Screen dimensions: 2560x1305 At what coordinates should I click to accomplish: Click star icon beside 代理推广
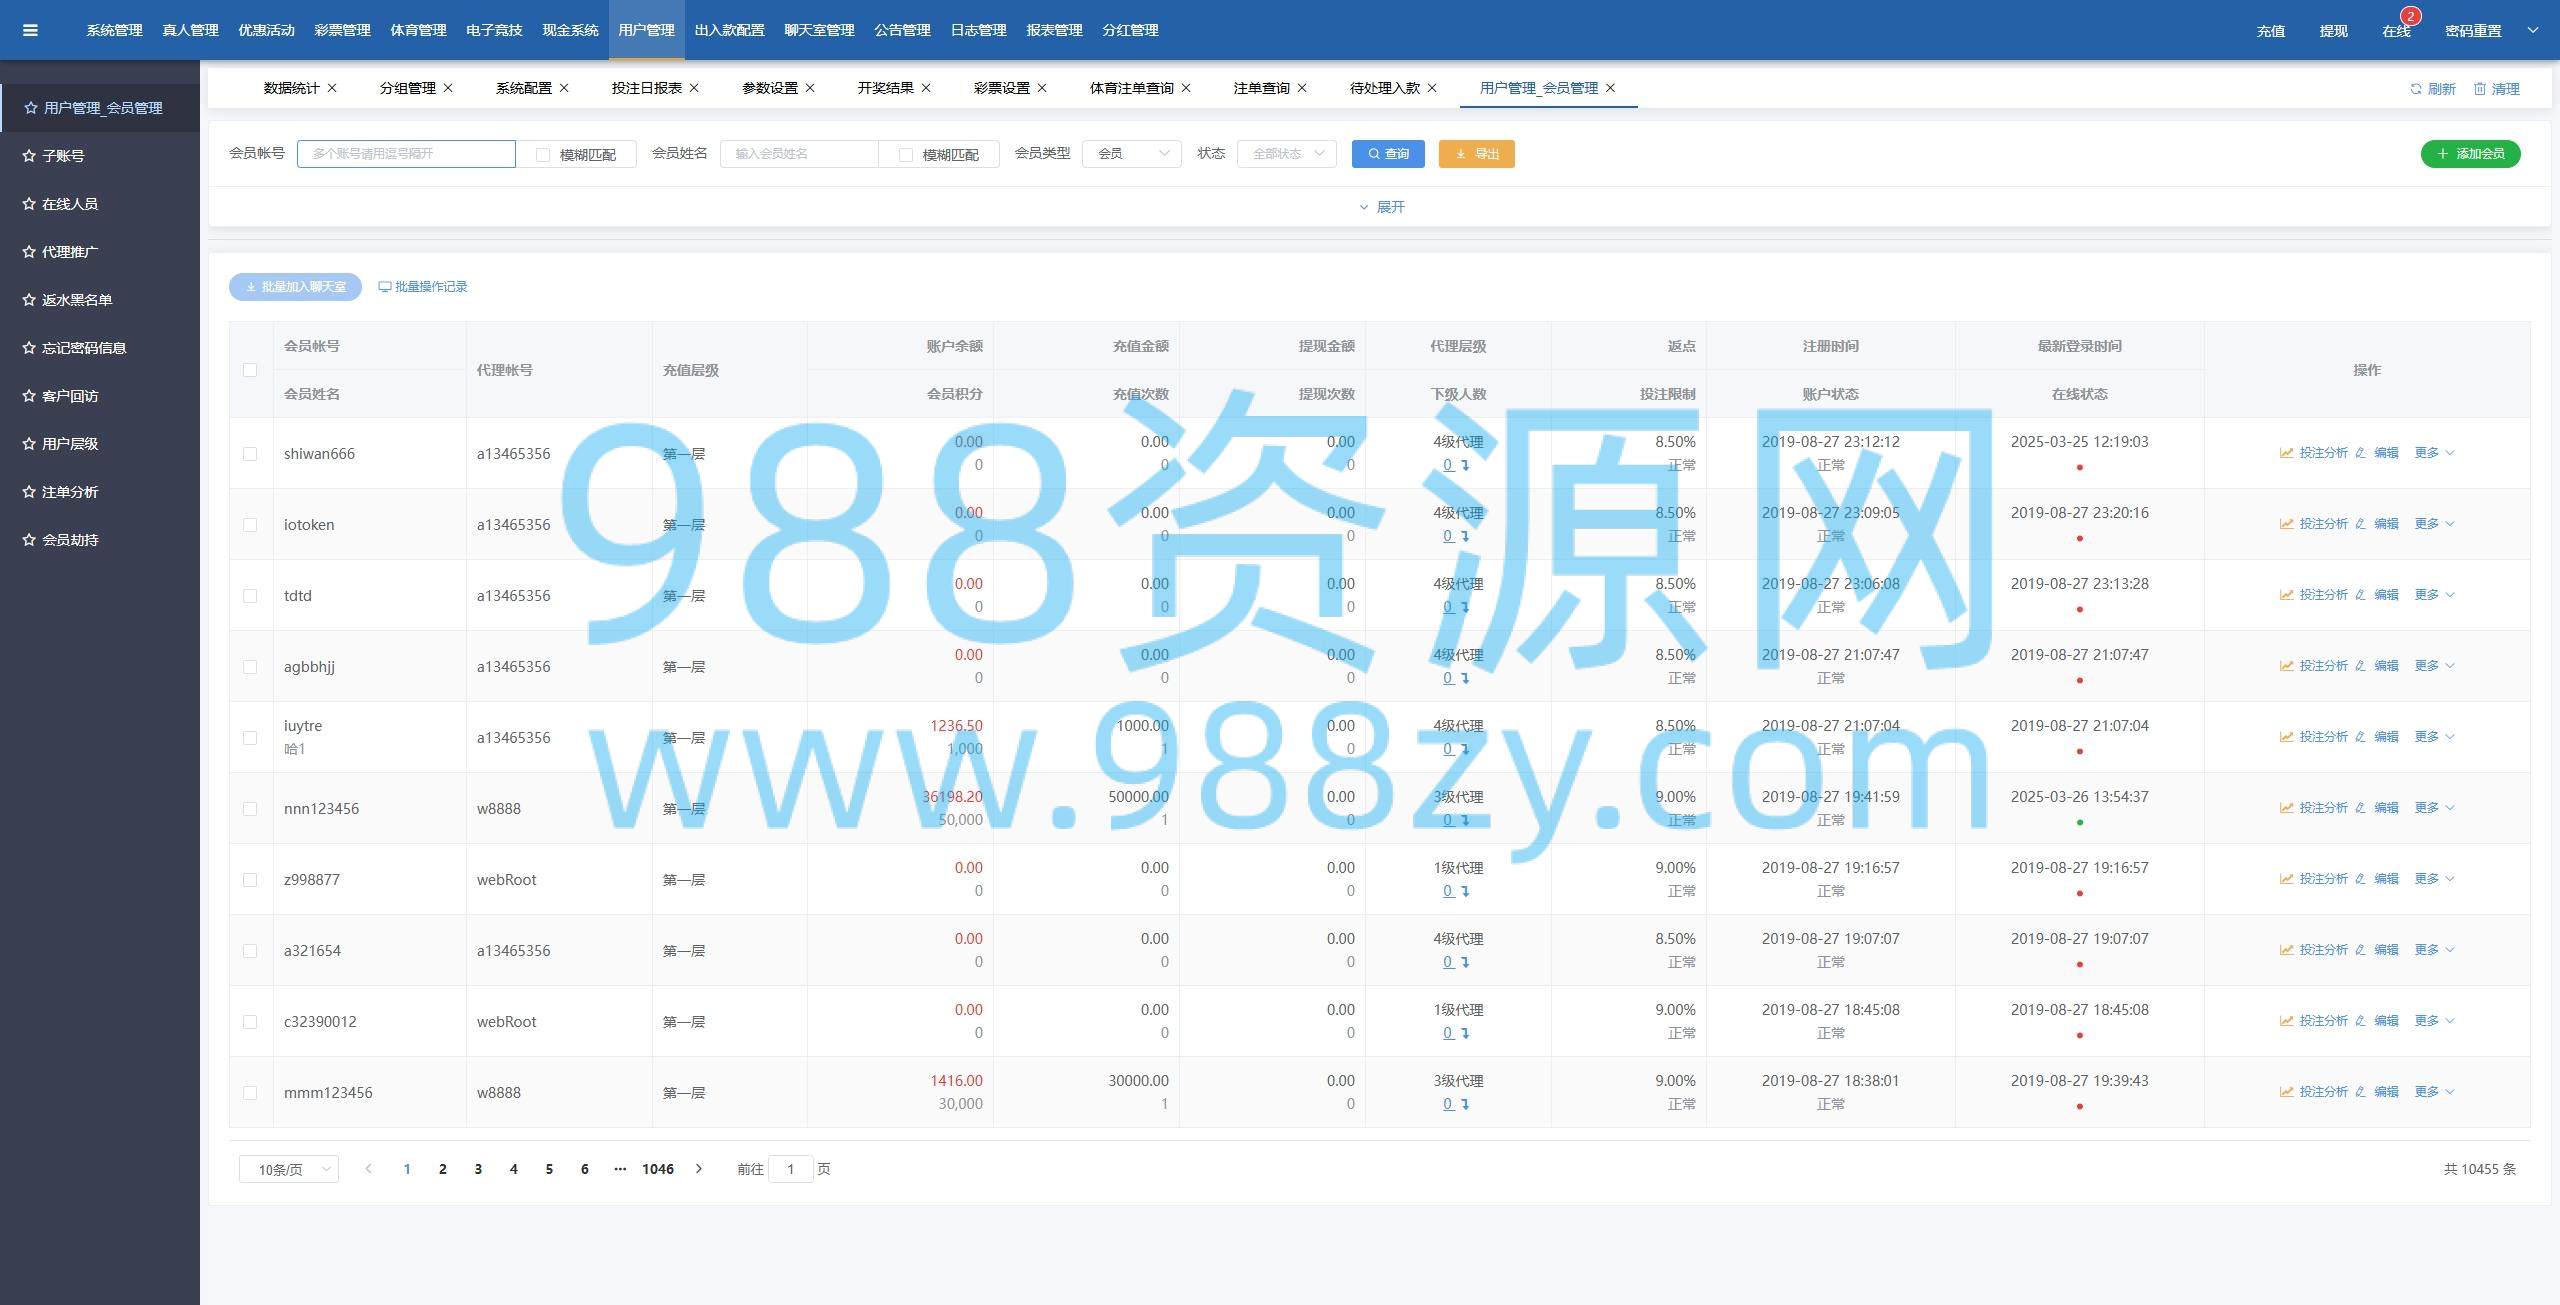click(29, 252)
